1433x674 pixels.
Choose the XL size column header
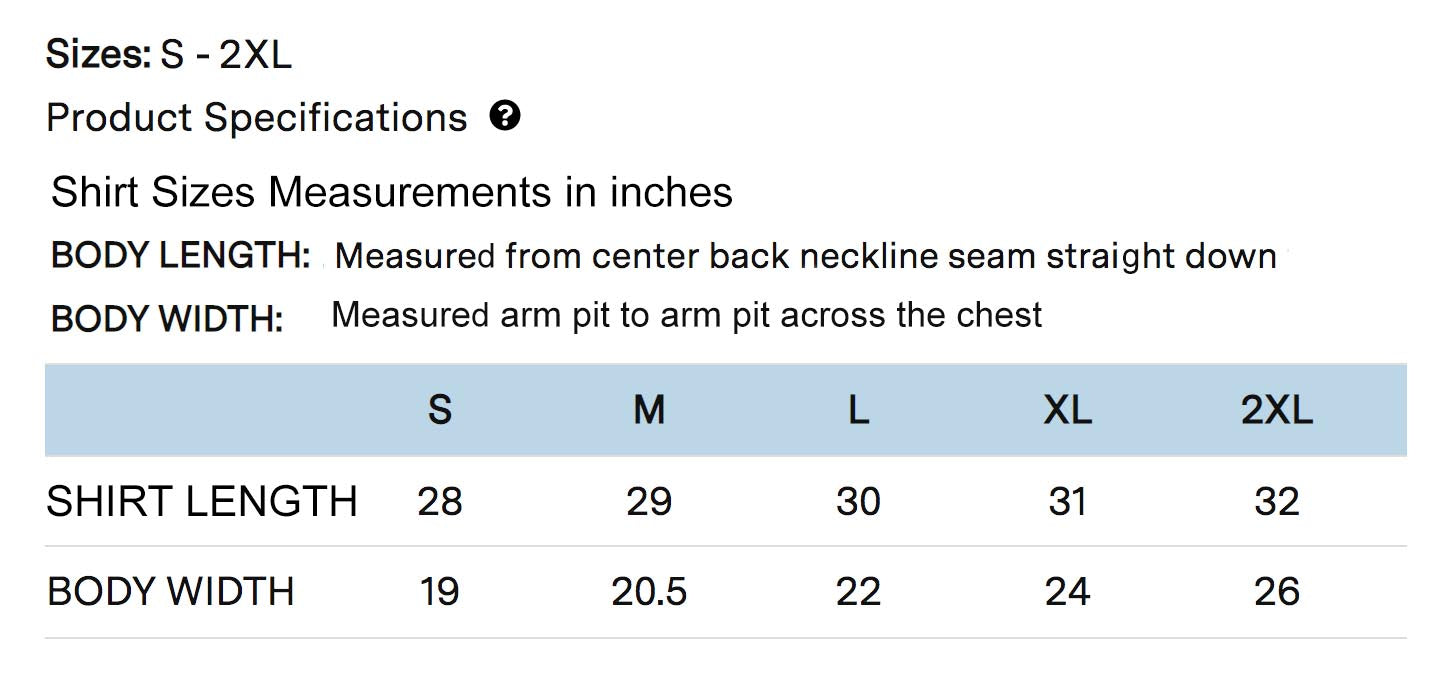coord(1067,410)
